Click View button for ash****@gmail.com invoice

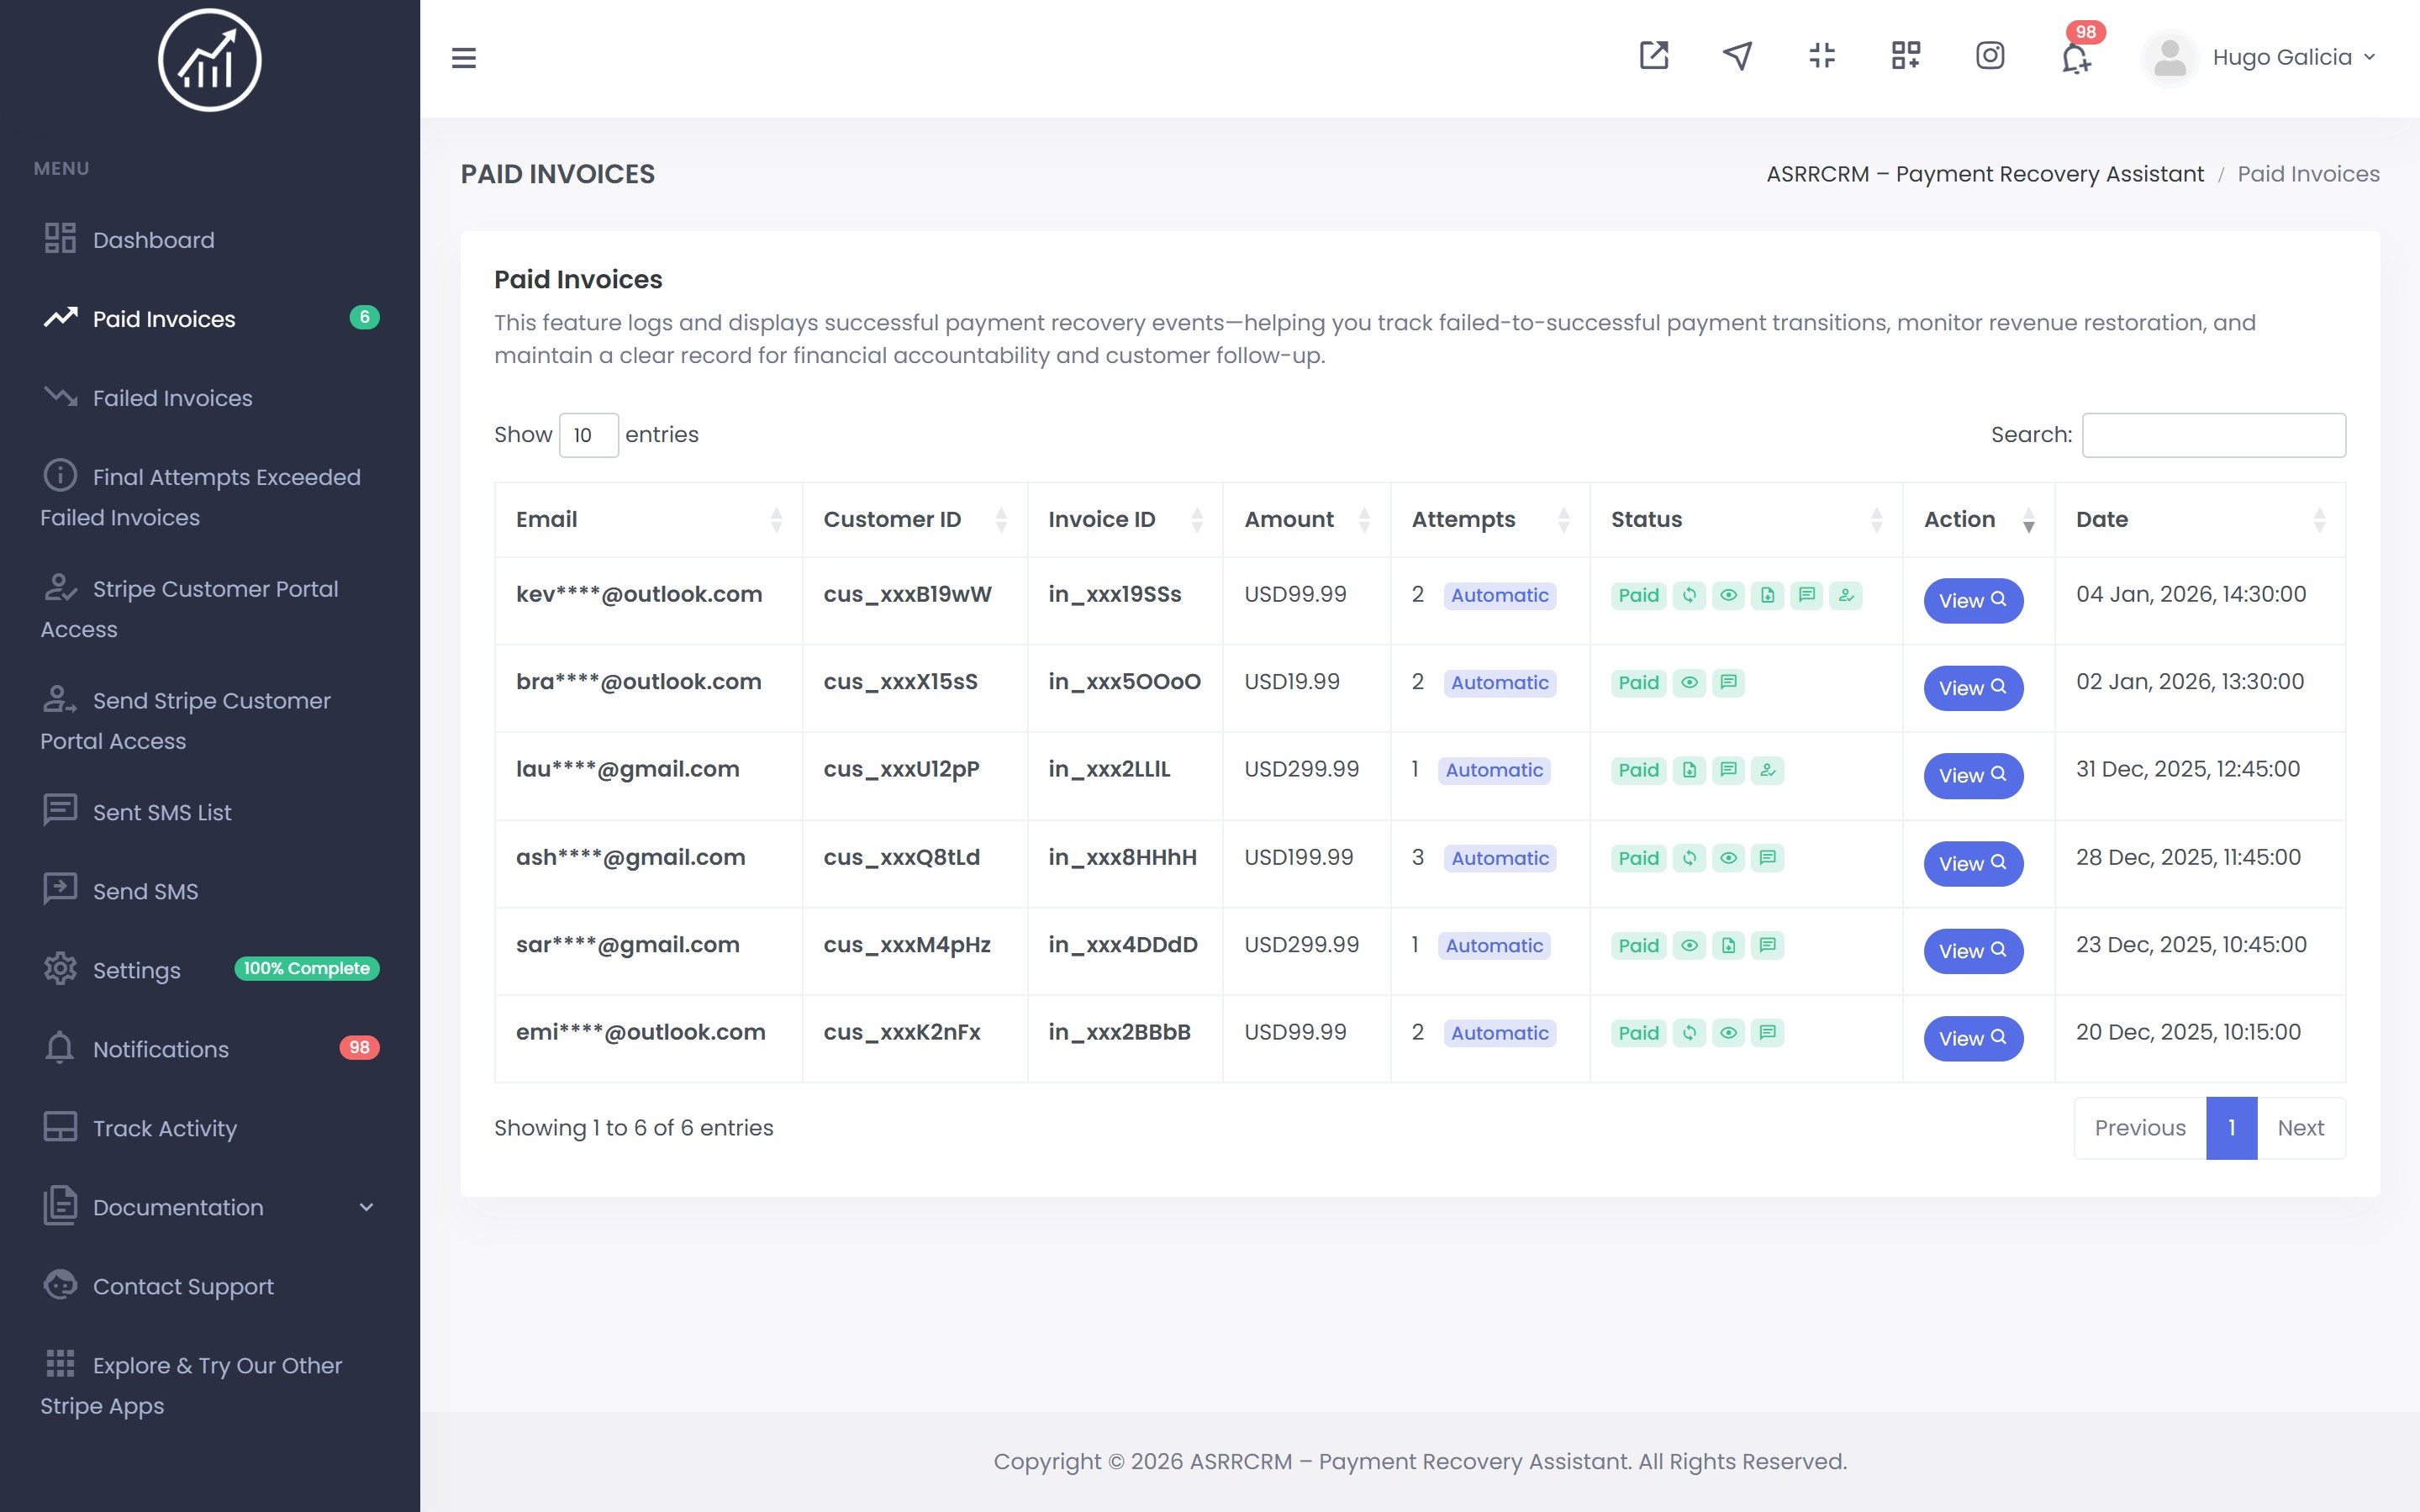(1972, 863)
